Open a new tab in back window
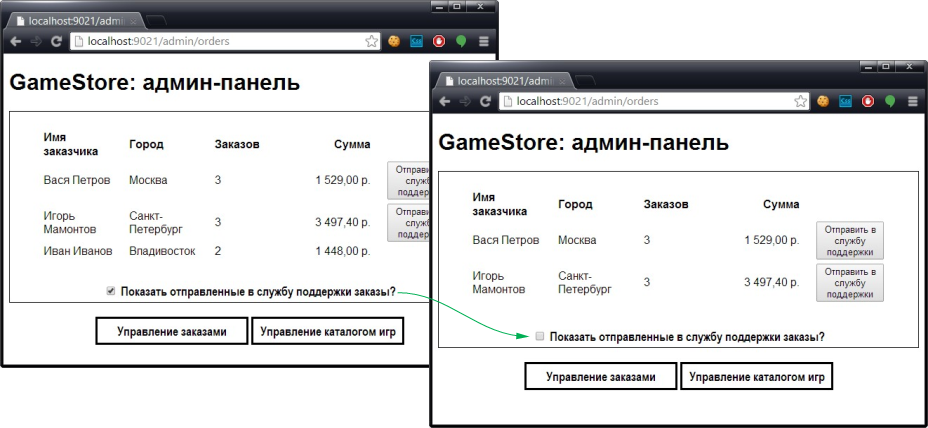This screenshot has width=928, height=428. coord(156,21)
